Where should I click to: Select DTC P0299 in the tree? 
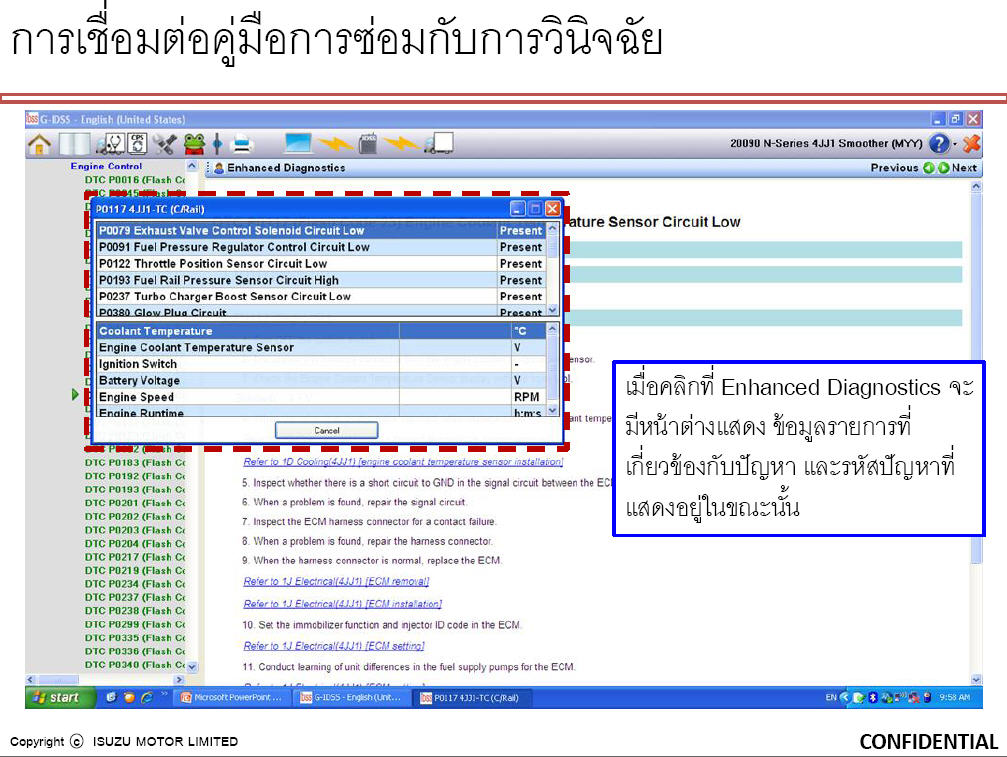coord(135,624)
